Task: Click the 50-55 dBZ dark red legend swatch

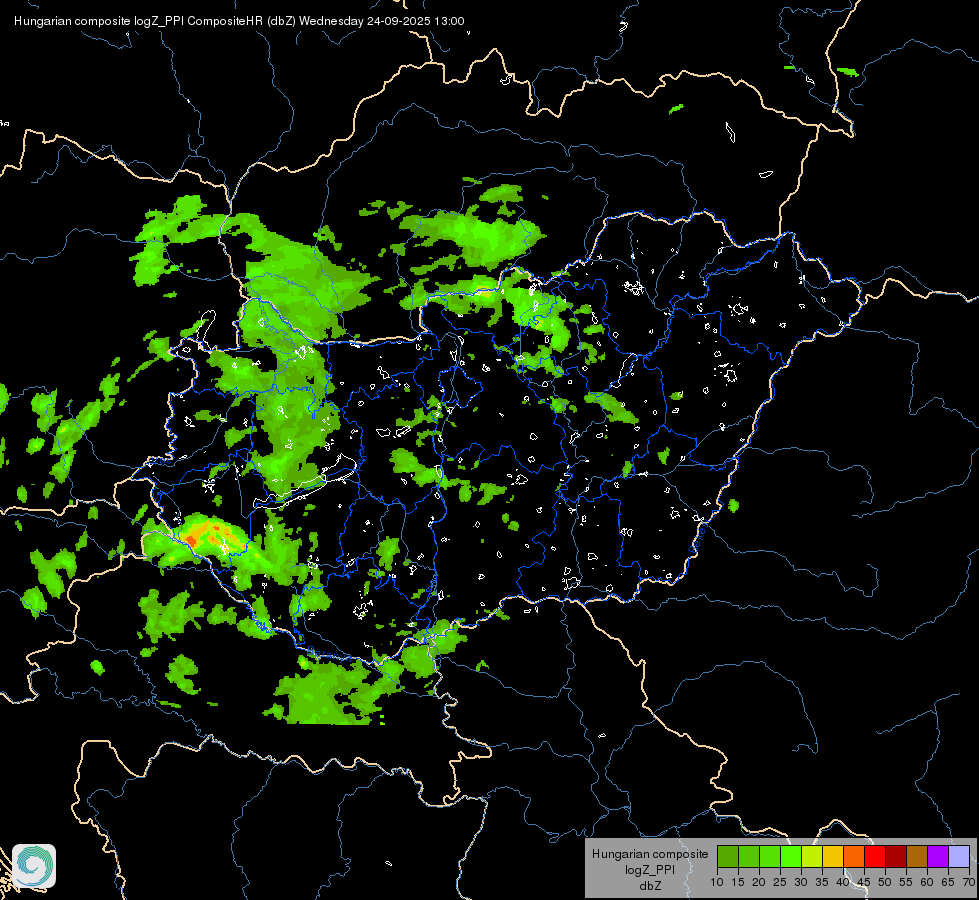Action: pyautogui.click(x=896, y=857)
